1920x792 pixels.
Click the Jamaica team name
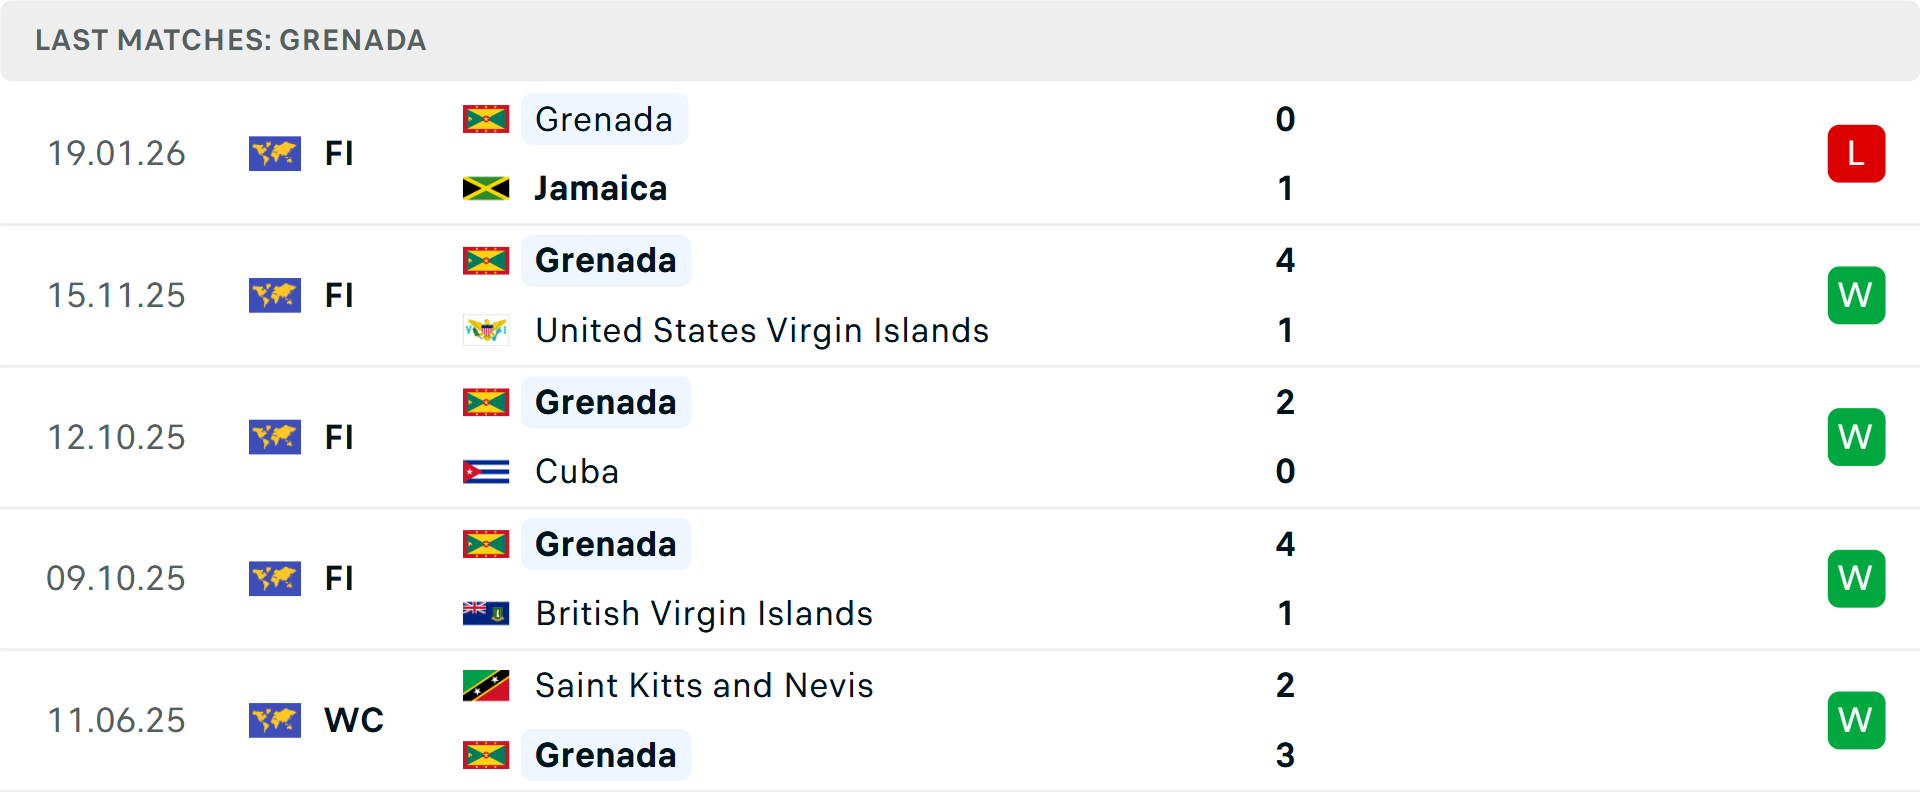click(x=600, y=188)
